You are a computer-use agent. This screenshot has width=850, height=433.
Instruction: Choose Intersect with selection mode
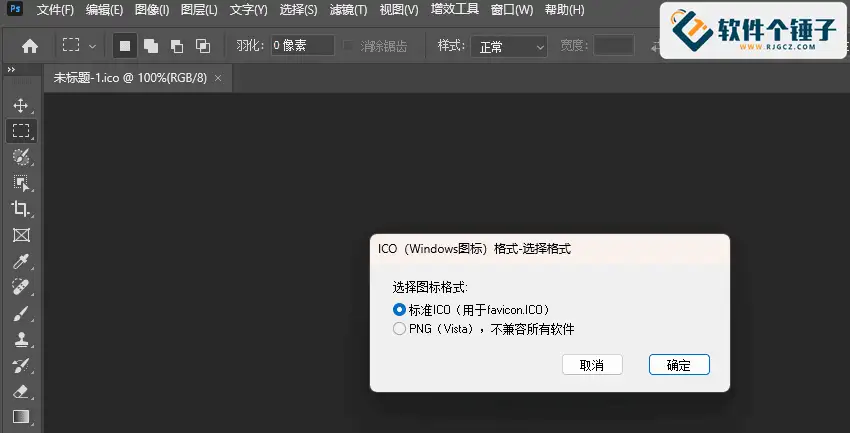point(203,46)
